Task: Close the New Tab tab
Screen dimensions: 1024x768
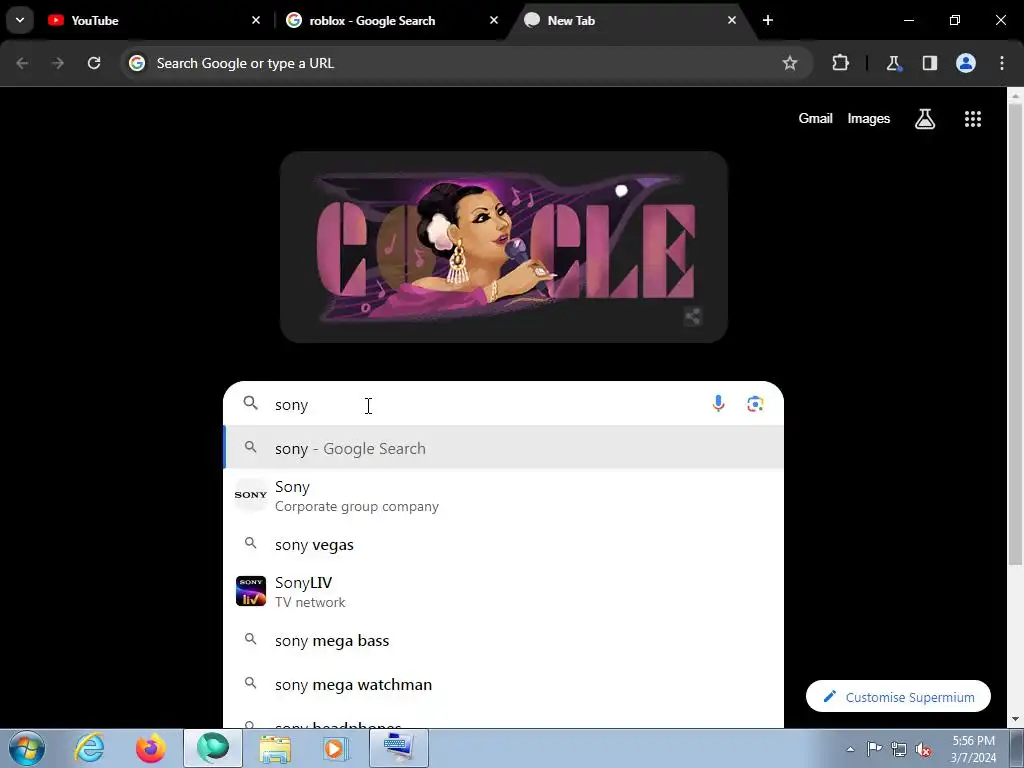Action: tap(731, 20)
